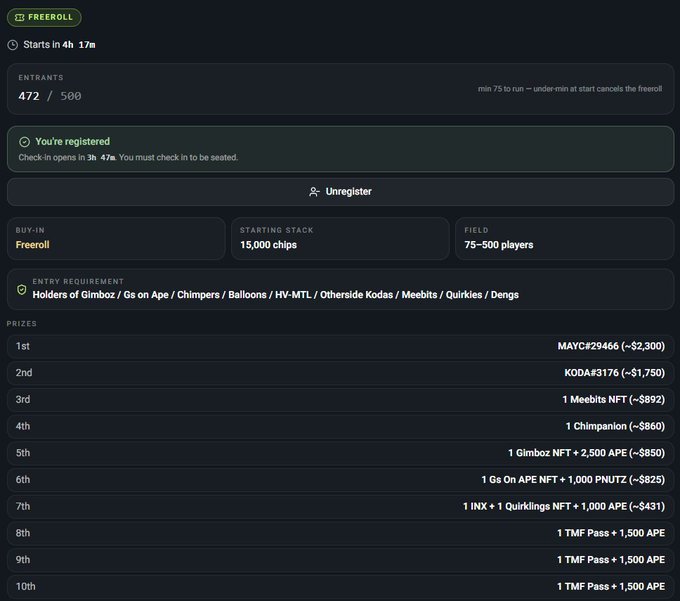Click the Buy-in Freeroll value

coord(33,245)
